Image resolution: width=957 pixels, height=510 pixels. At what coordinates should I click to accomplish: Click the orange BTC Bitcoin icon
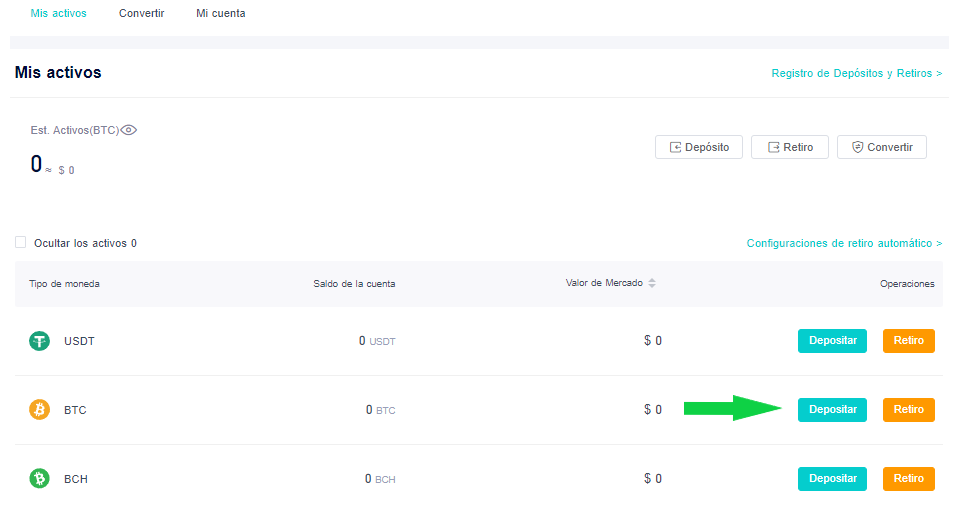(x=40, y=409)
